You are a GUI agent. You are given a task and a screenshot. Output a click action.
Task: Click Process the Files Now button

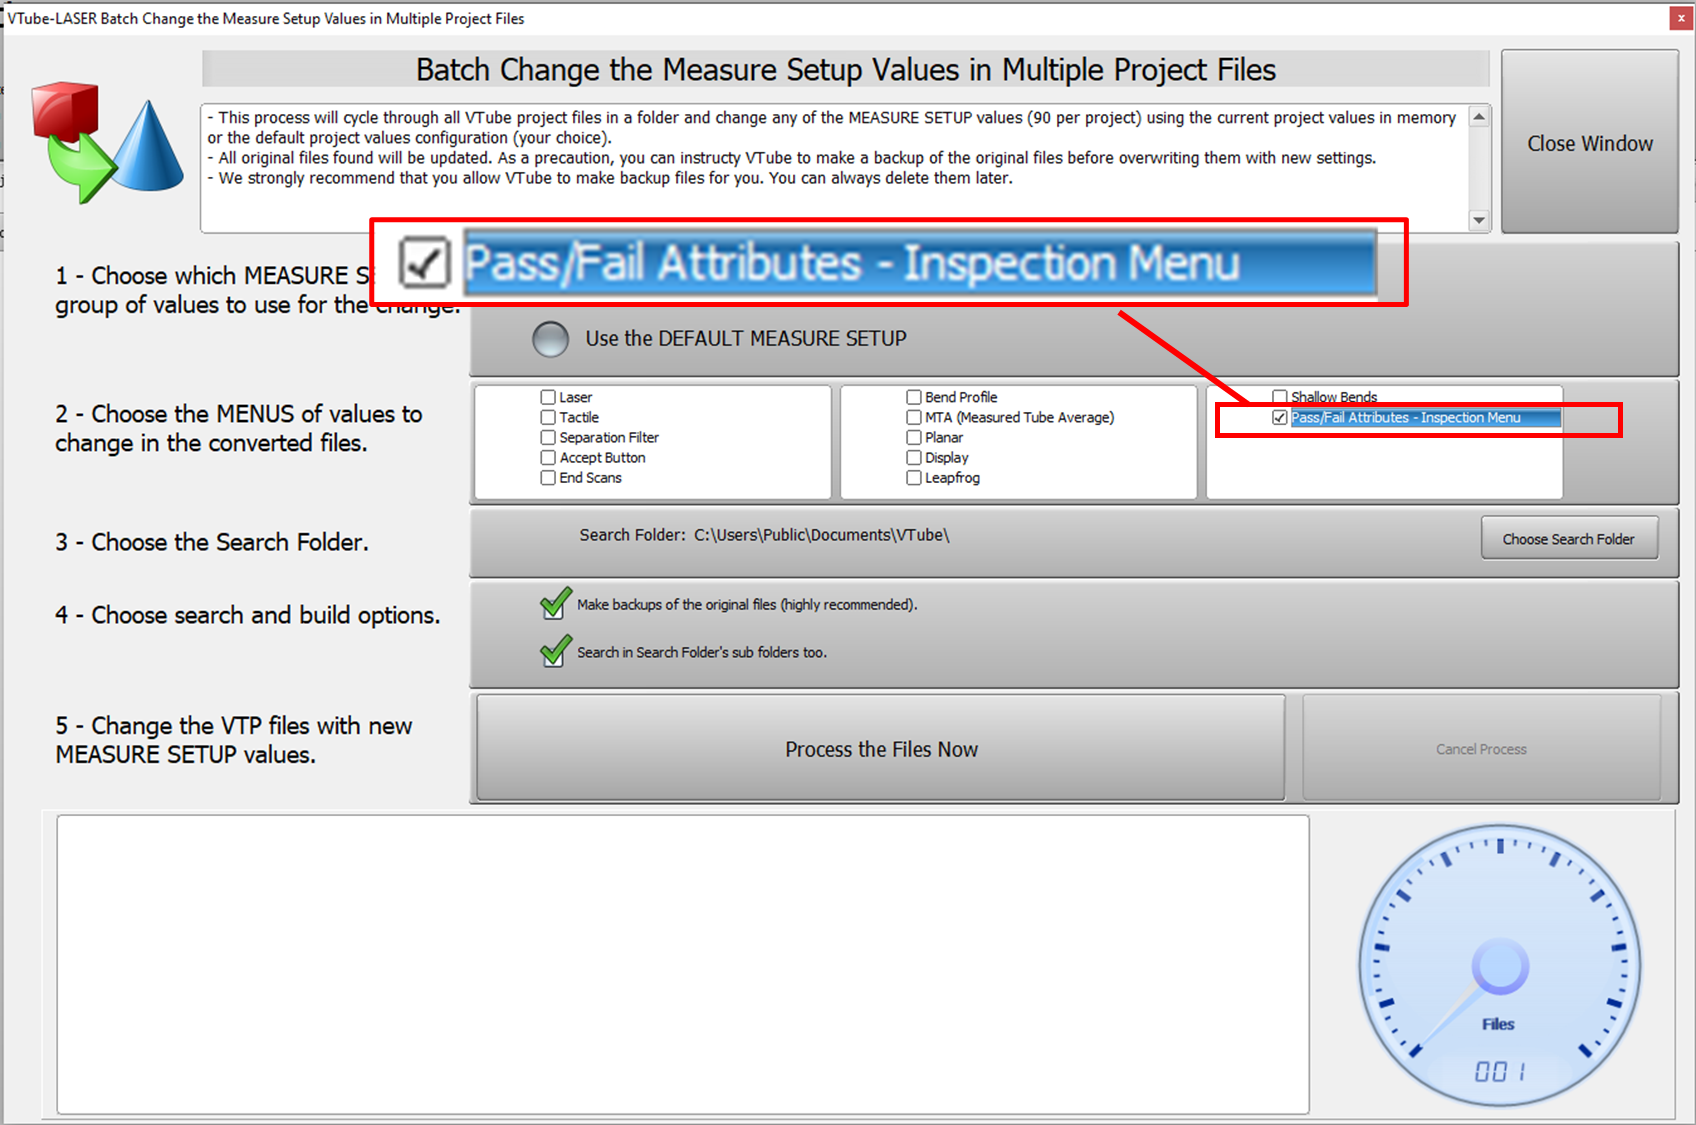coord(881,749)
